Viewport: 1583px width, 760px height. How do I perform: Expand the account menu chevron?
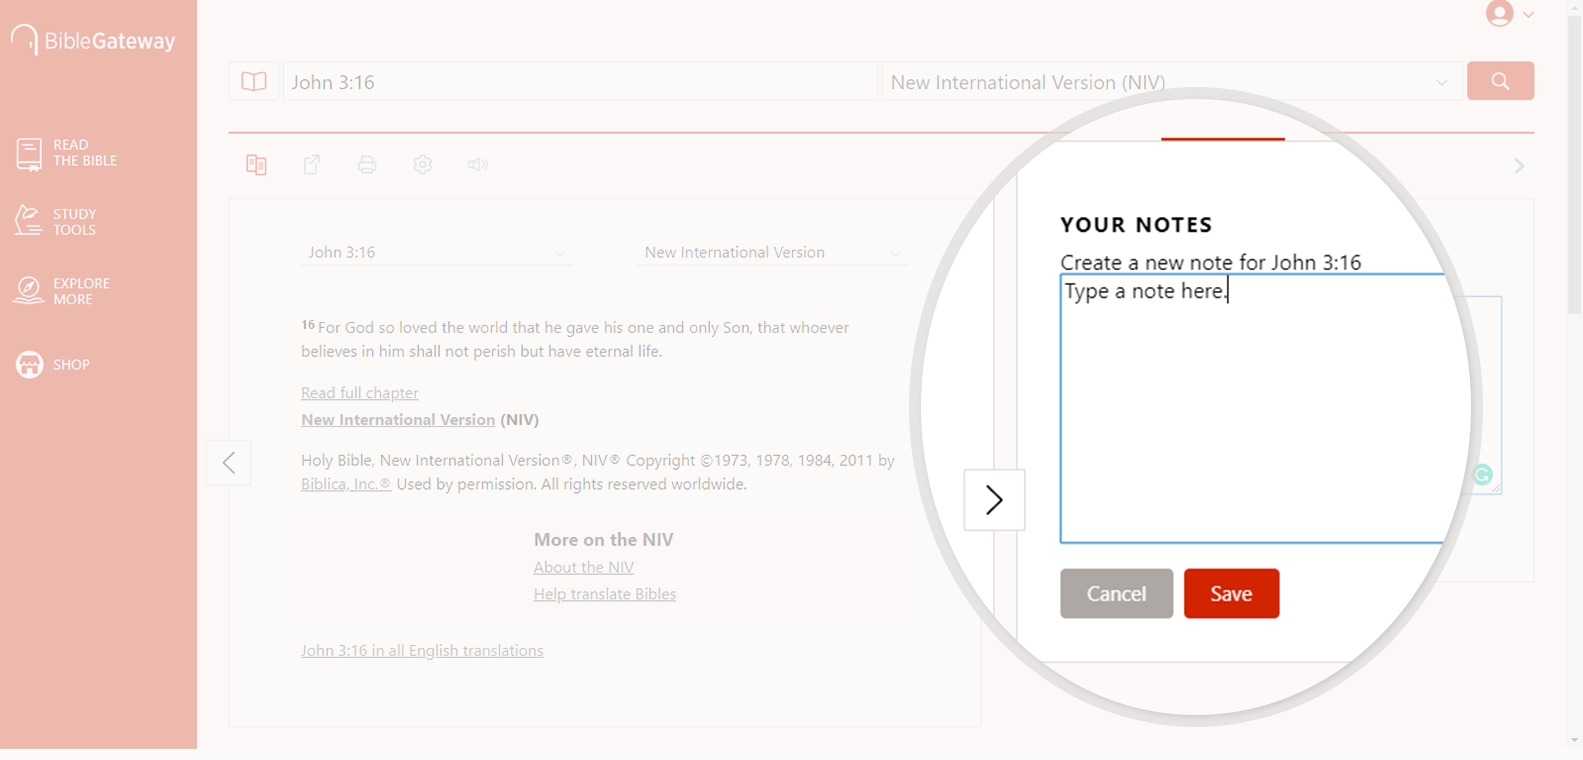point(1528,15)
